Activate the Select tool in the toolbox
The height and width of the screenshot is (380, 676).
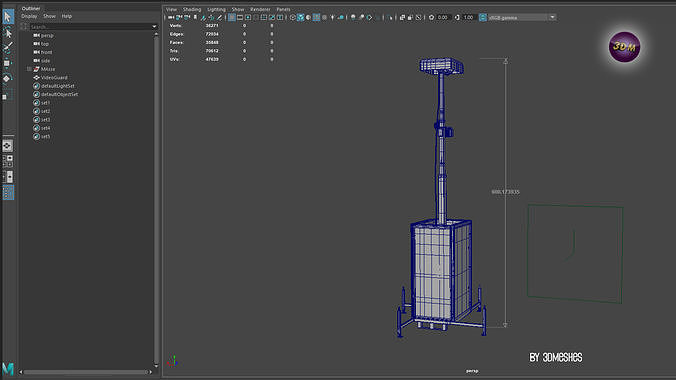coord(7,16)
